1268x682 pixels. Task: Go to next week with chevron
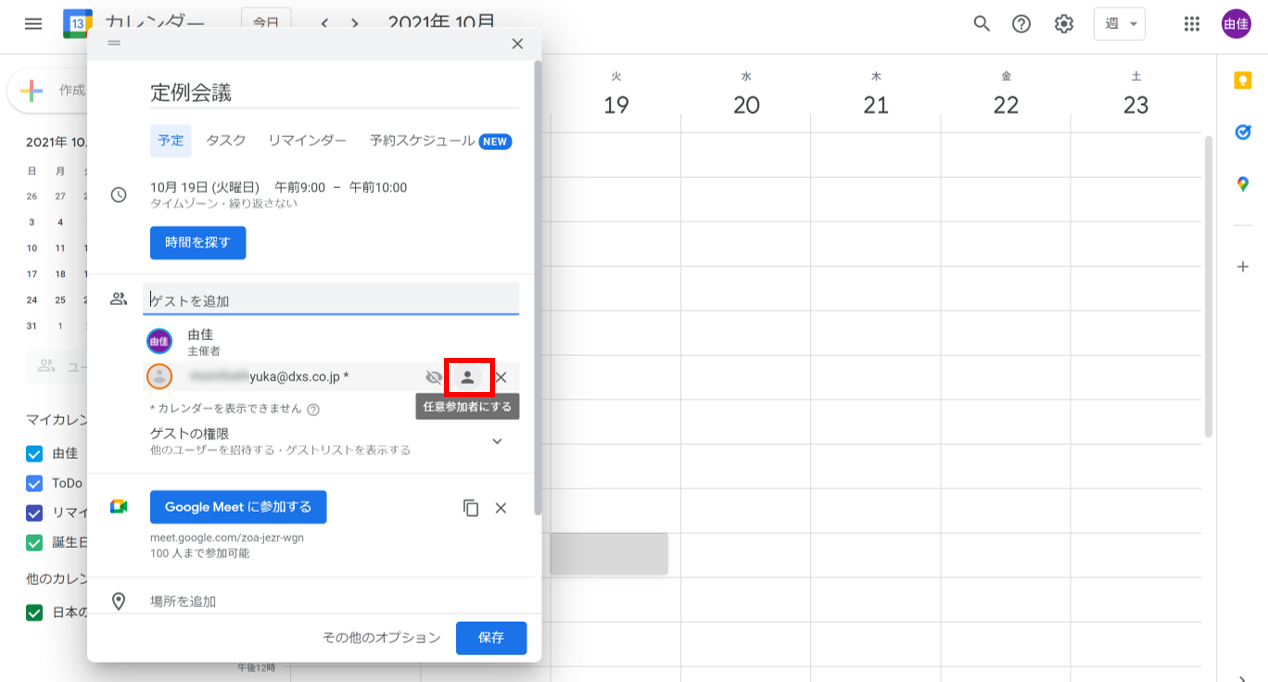[354, 24]
